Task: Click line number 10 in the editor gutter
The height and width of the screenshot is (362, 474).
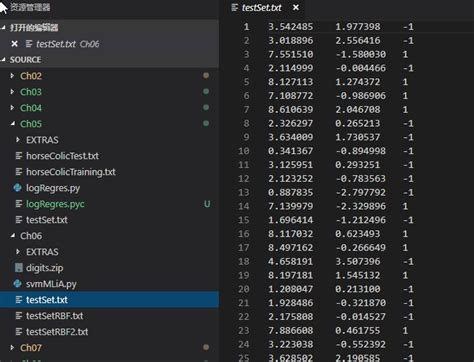Action: click(x=244, y=151)
